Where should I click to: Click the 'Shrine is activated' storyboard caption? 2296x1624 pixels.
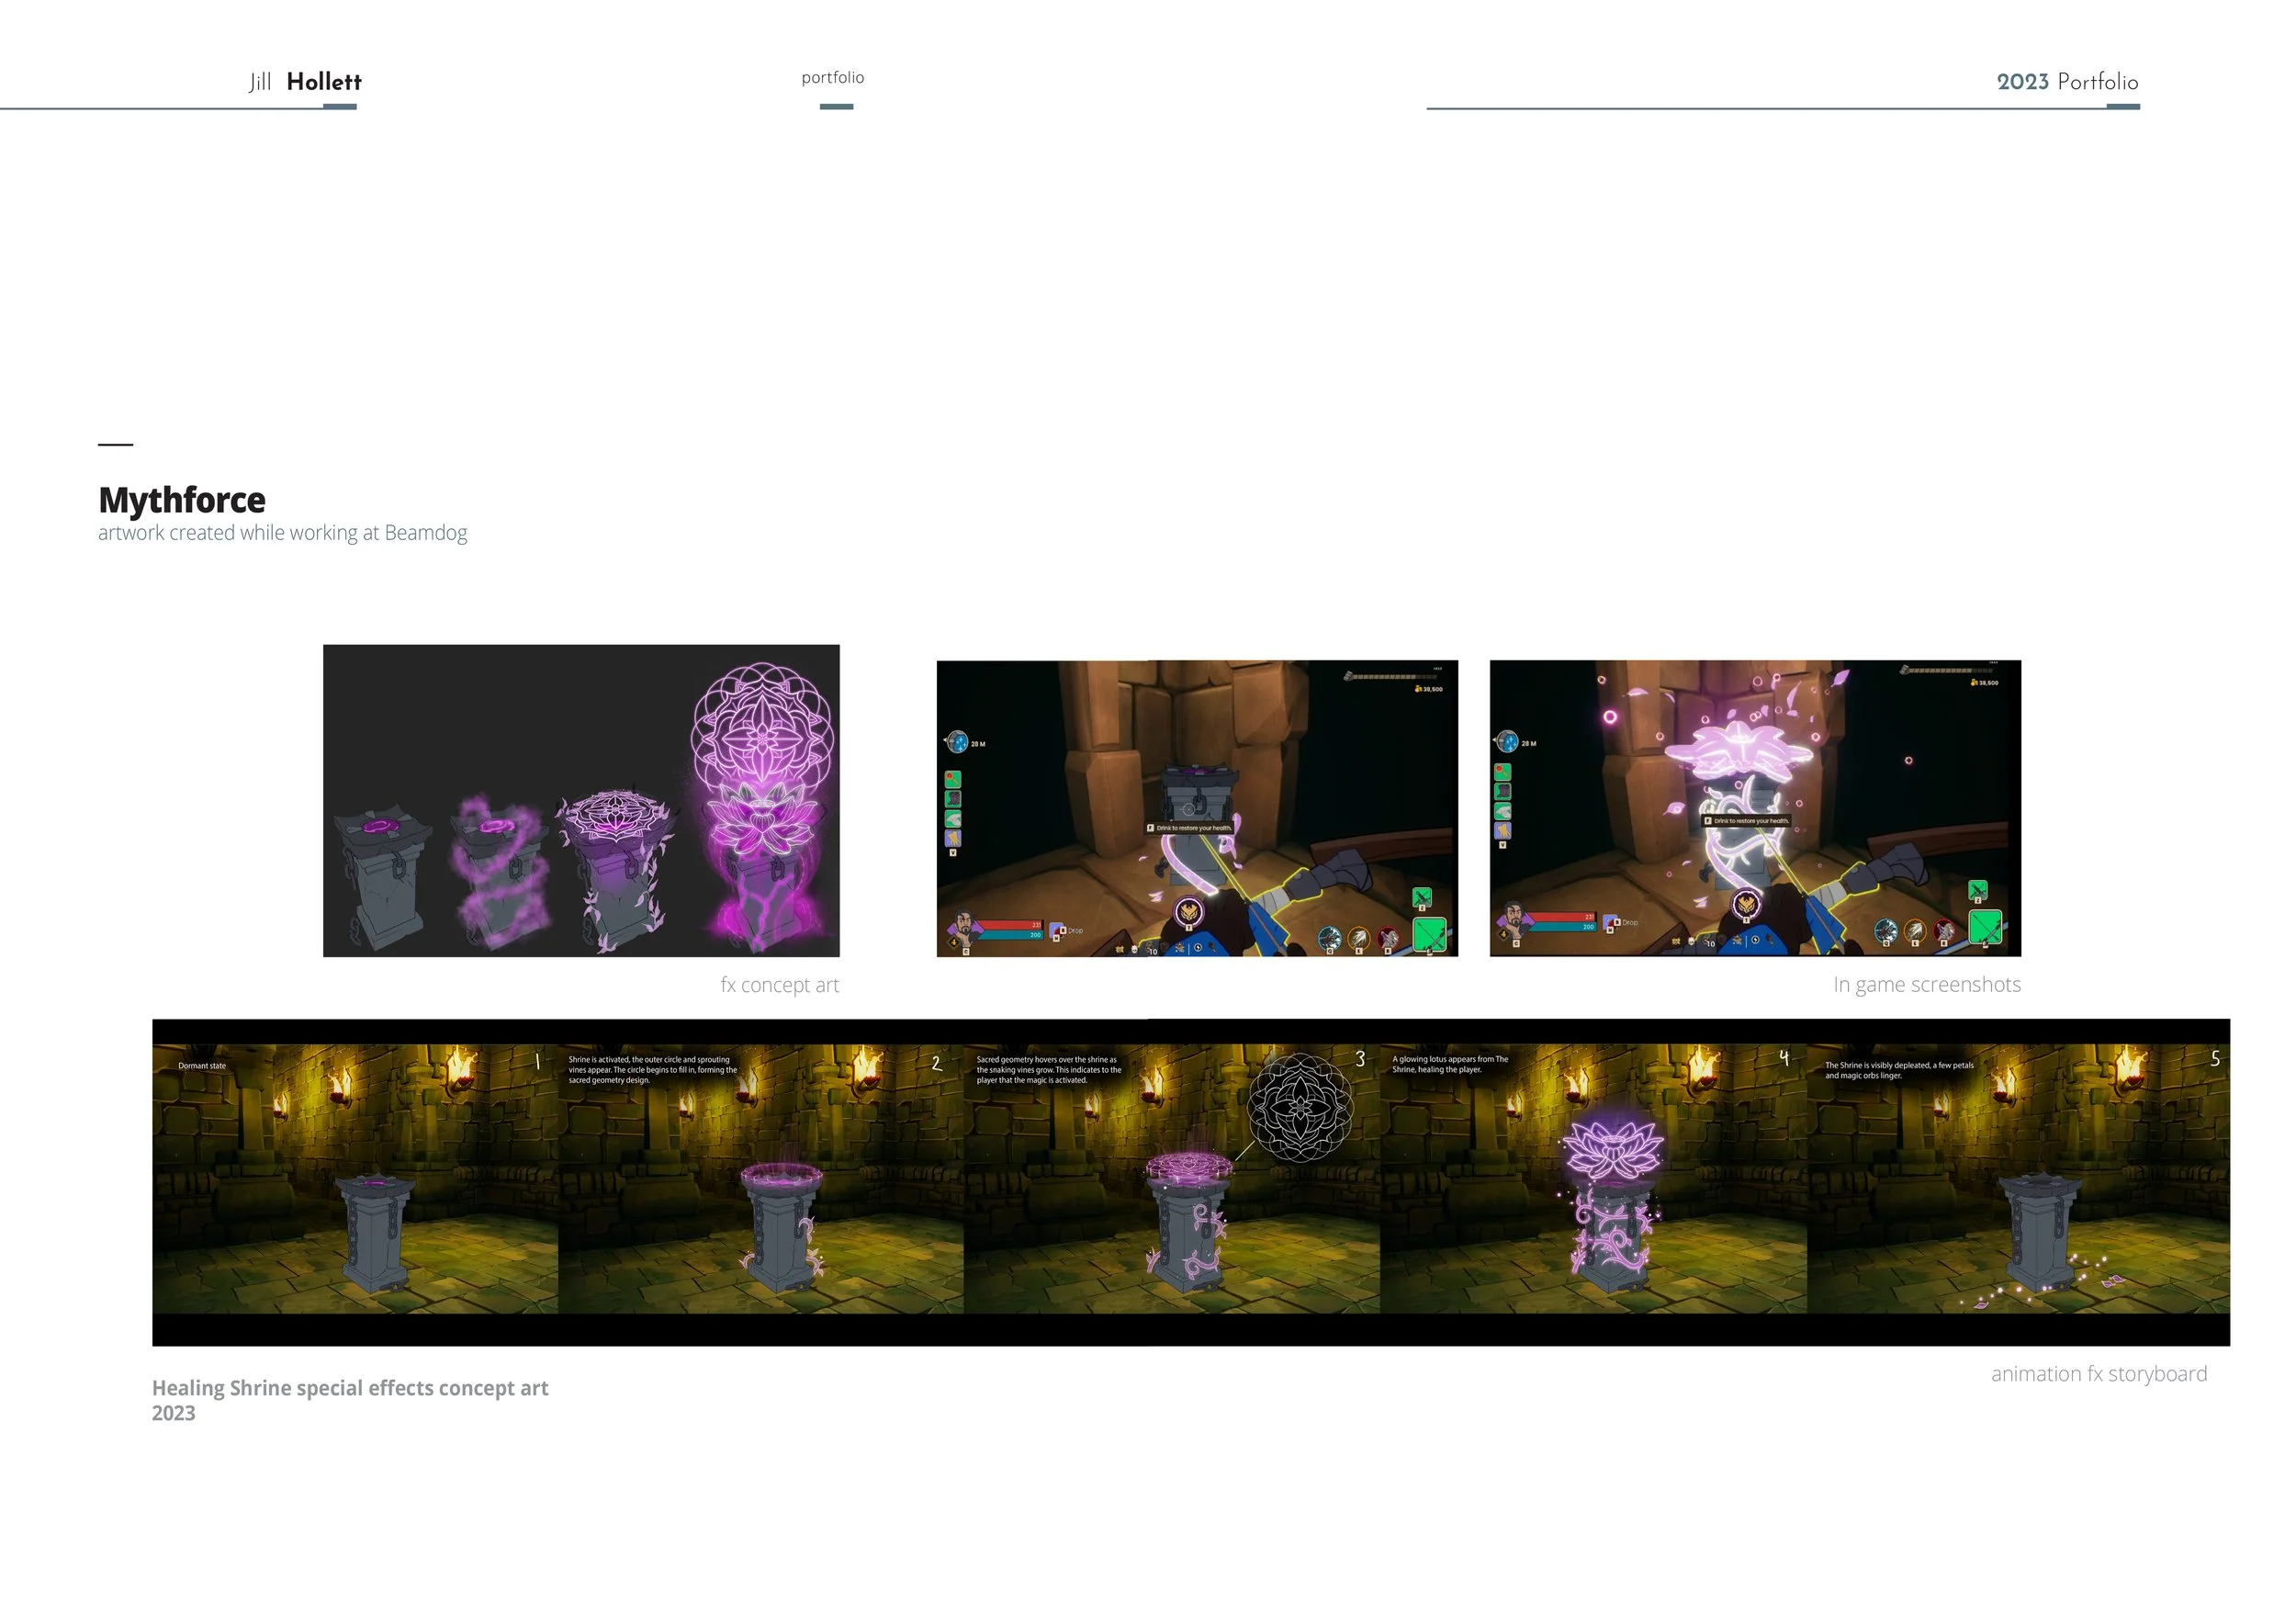click(x=653, y=1070)
